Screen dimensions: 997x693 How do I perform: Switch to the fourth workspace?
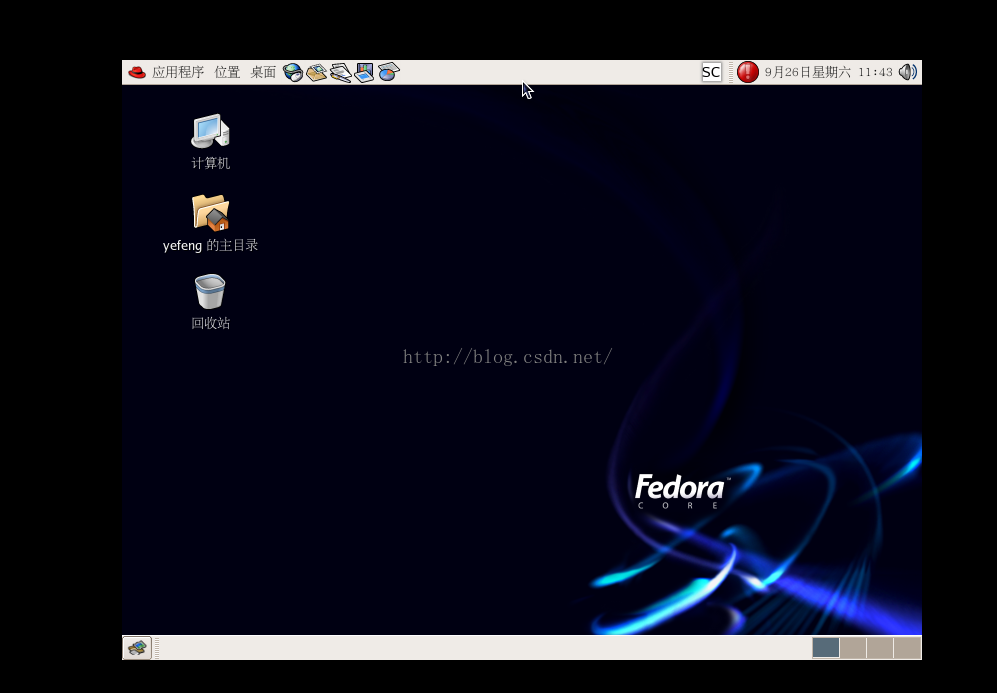907,648
